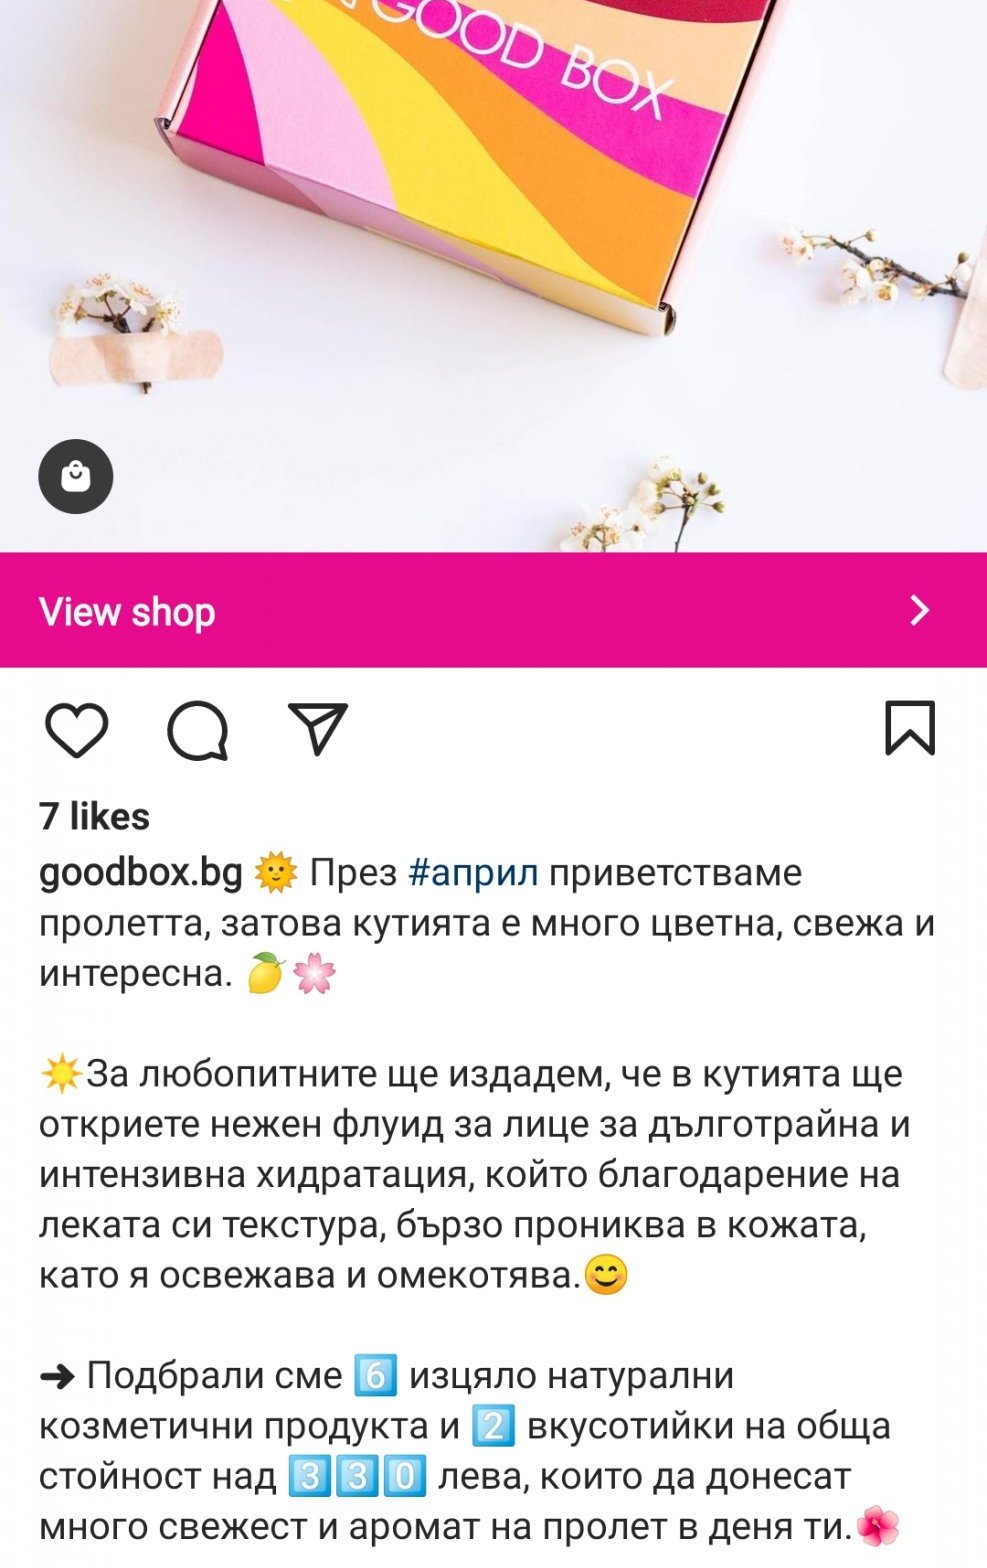Viewport: 987px width, 1568px height.
Task: Tap the pink hibiscus emoji at caption end
Action: click(879, 1527)
